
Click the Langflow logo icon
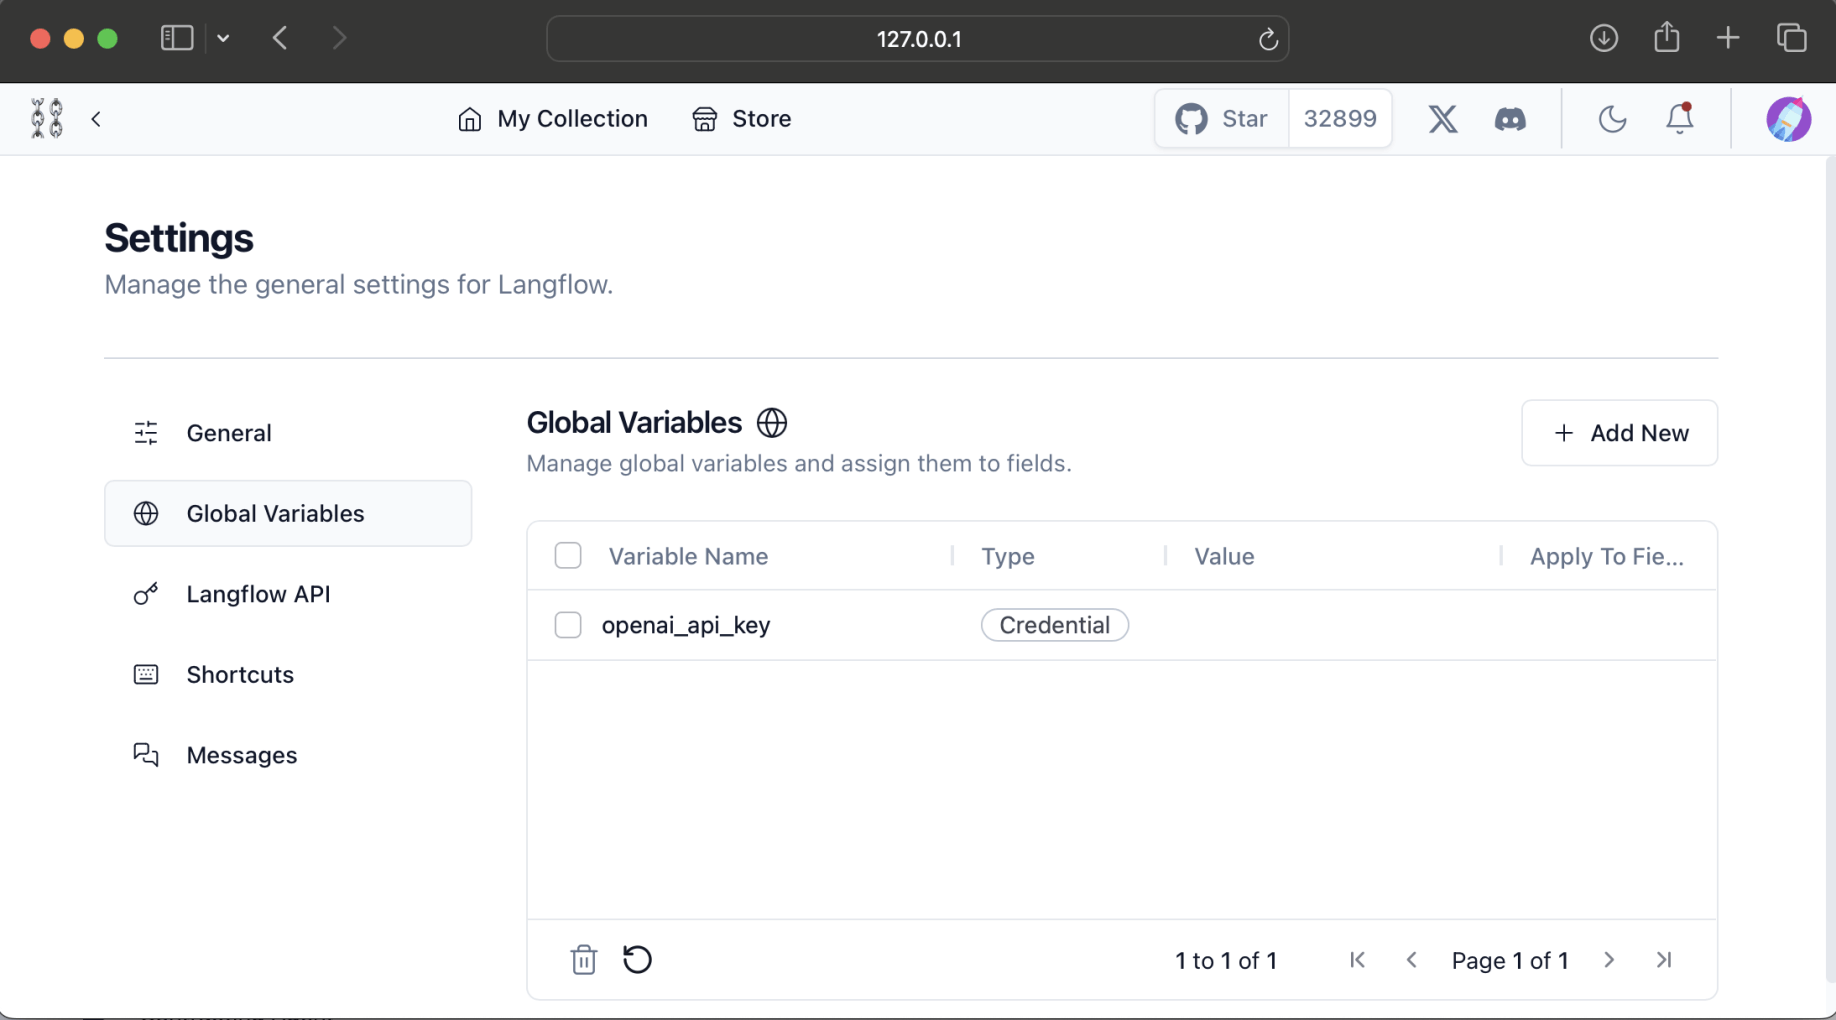point(46,118)
